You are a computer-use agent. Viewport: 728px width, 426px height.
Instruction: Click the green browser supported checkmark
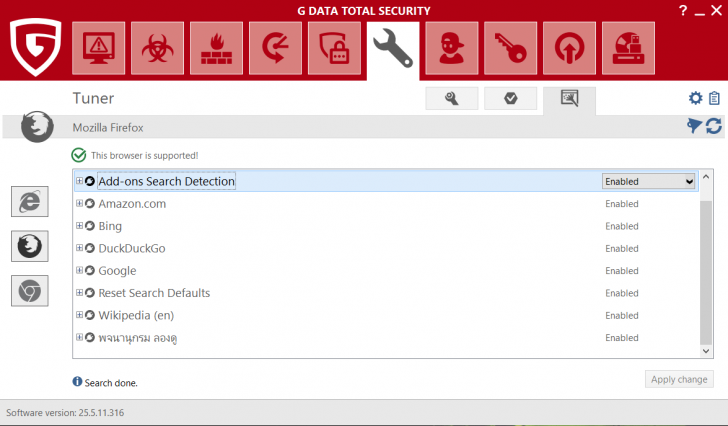[79, 155]
